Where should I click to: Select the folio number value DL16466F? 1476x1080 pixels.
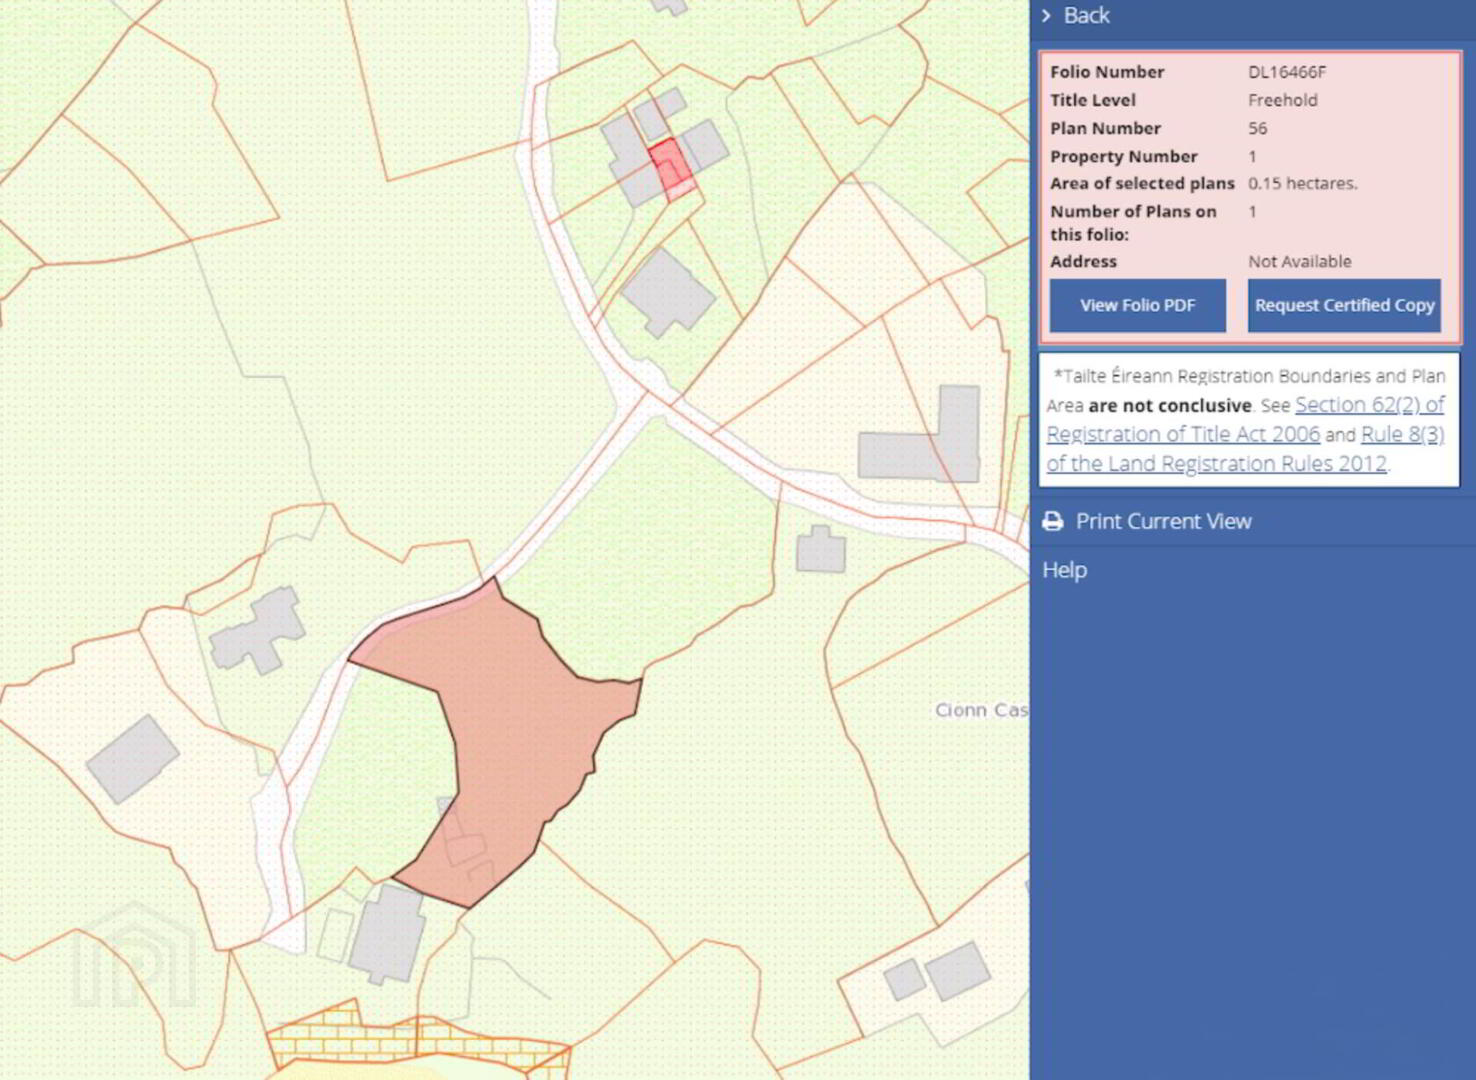tap(1286, 72)
